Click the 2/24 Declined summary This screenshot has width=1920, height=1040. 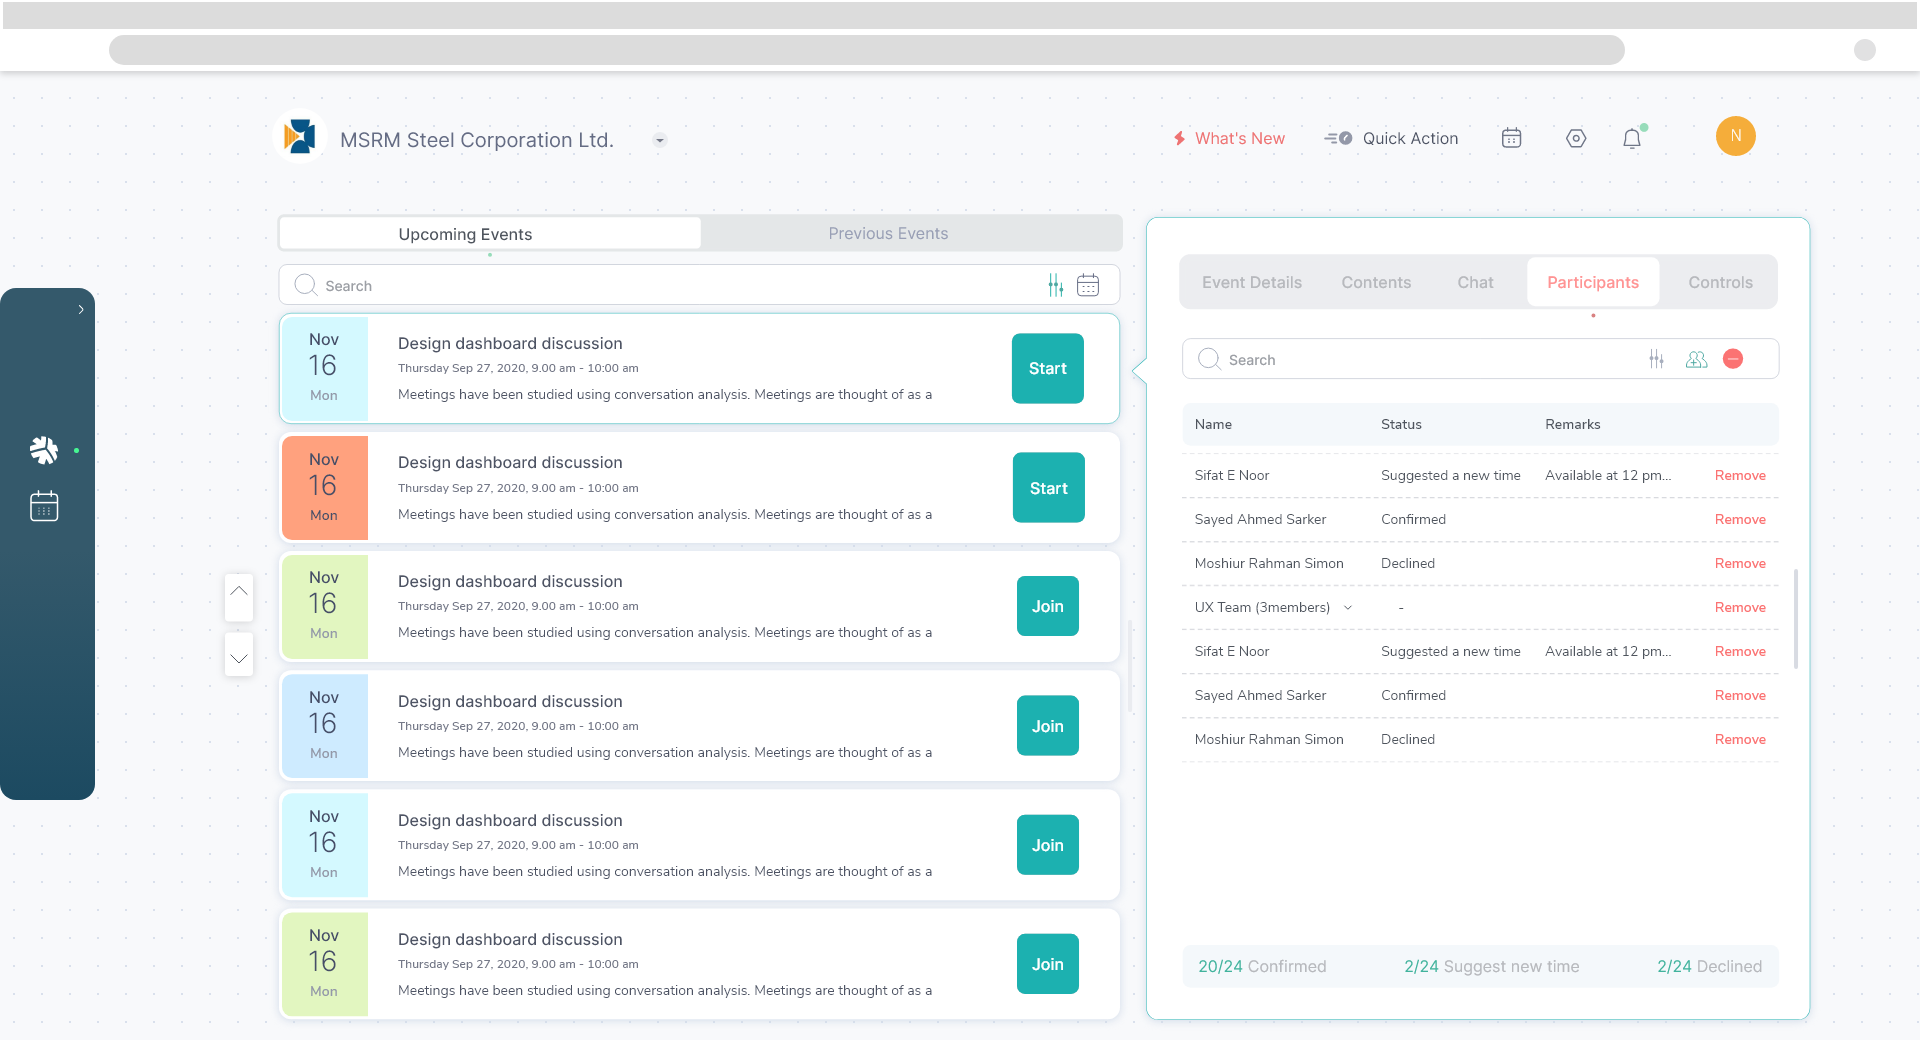pos(1709,966)
